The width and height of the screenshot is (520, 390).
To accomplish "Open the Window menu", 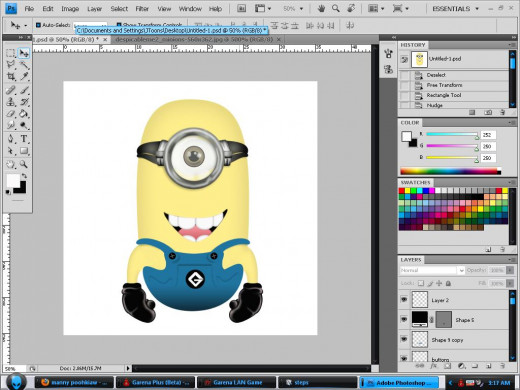I will (190, 9).
